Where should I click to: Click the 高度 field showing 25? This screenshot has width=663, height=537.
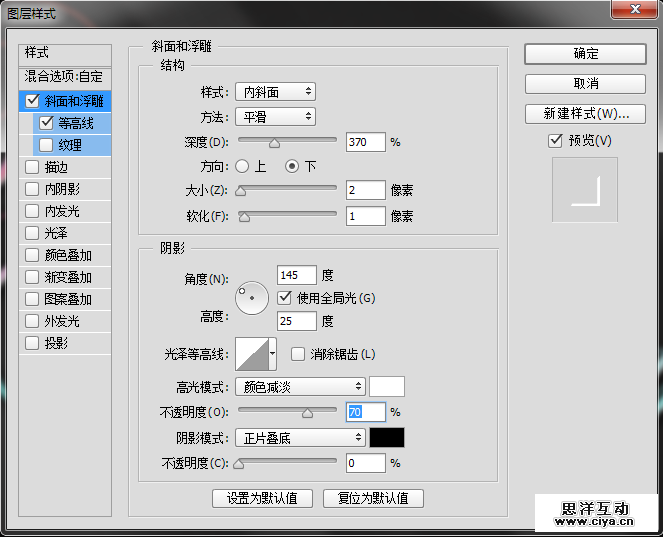tap(297, 321)
